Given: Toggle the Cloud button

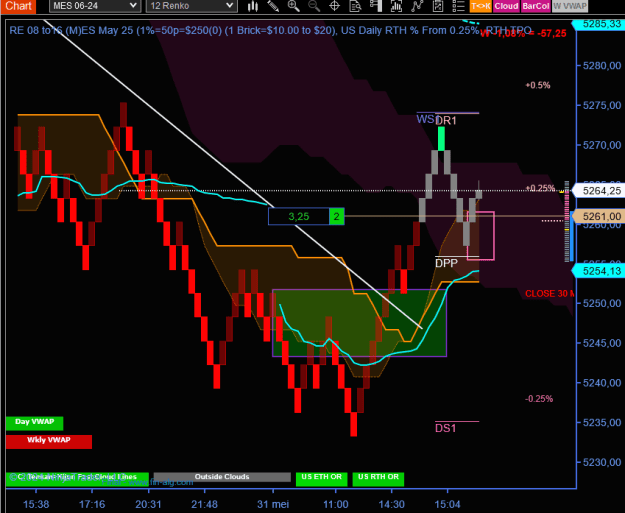Looking at the screenshot, I should pyautogui.click(x=506, y=6).
